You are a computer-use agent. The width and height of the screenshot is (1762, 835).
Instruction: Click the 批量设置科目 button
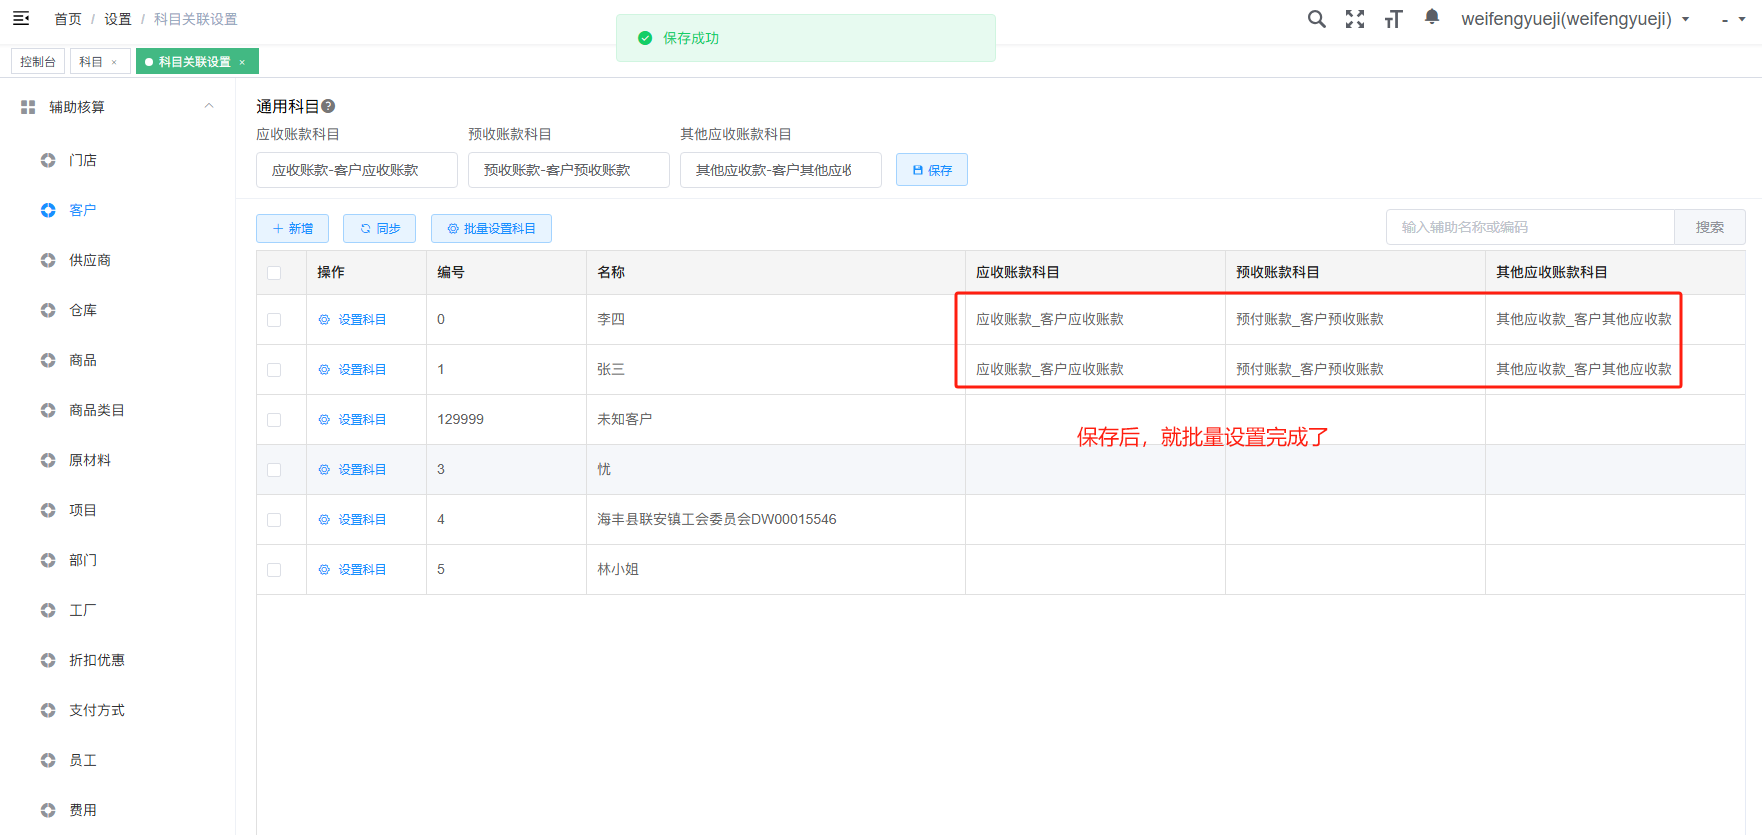pyautogui.click(x=491, y=228)
